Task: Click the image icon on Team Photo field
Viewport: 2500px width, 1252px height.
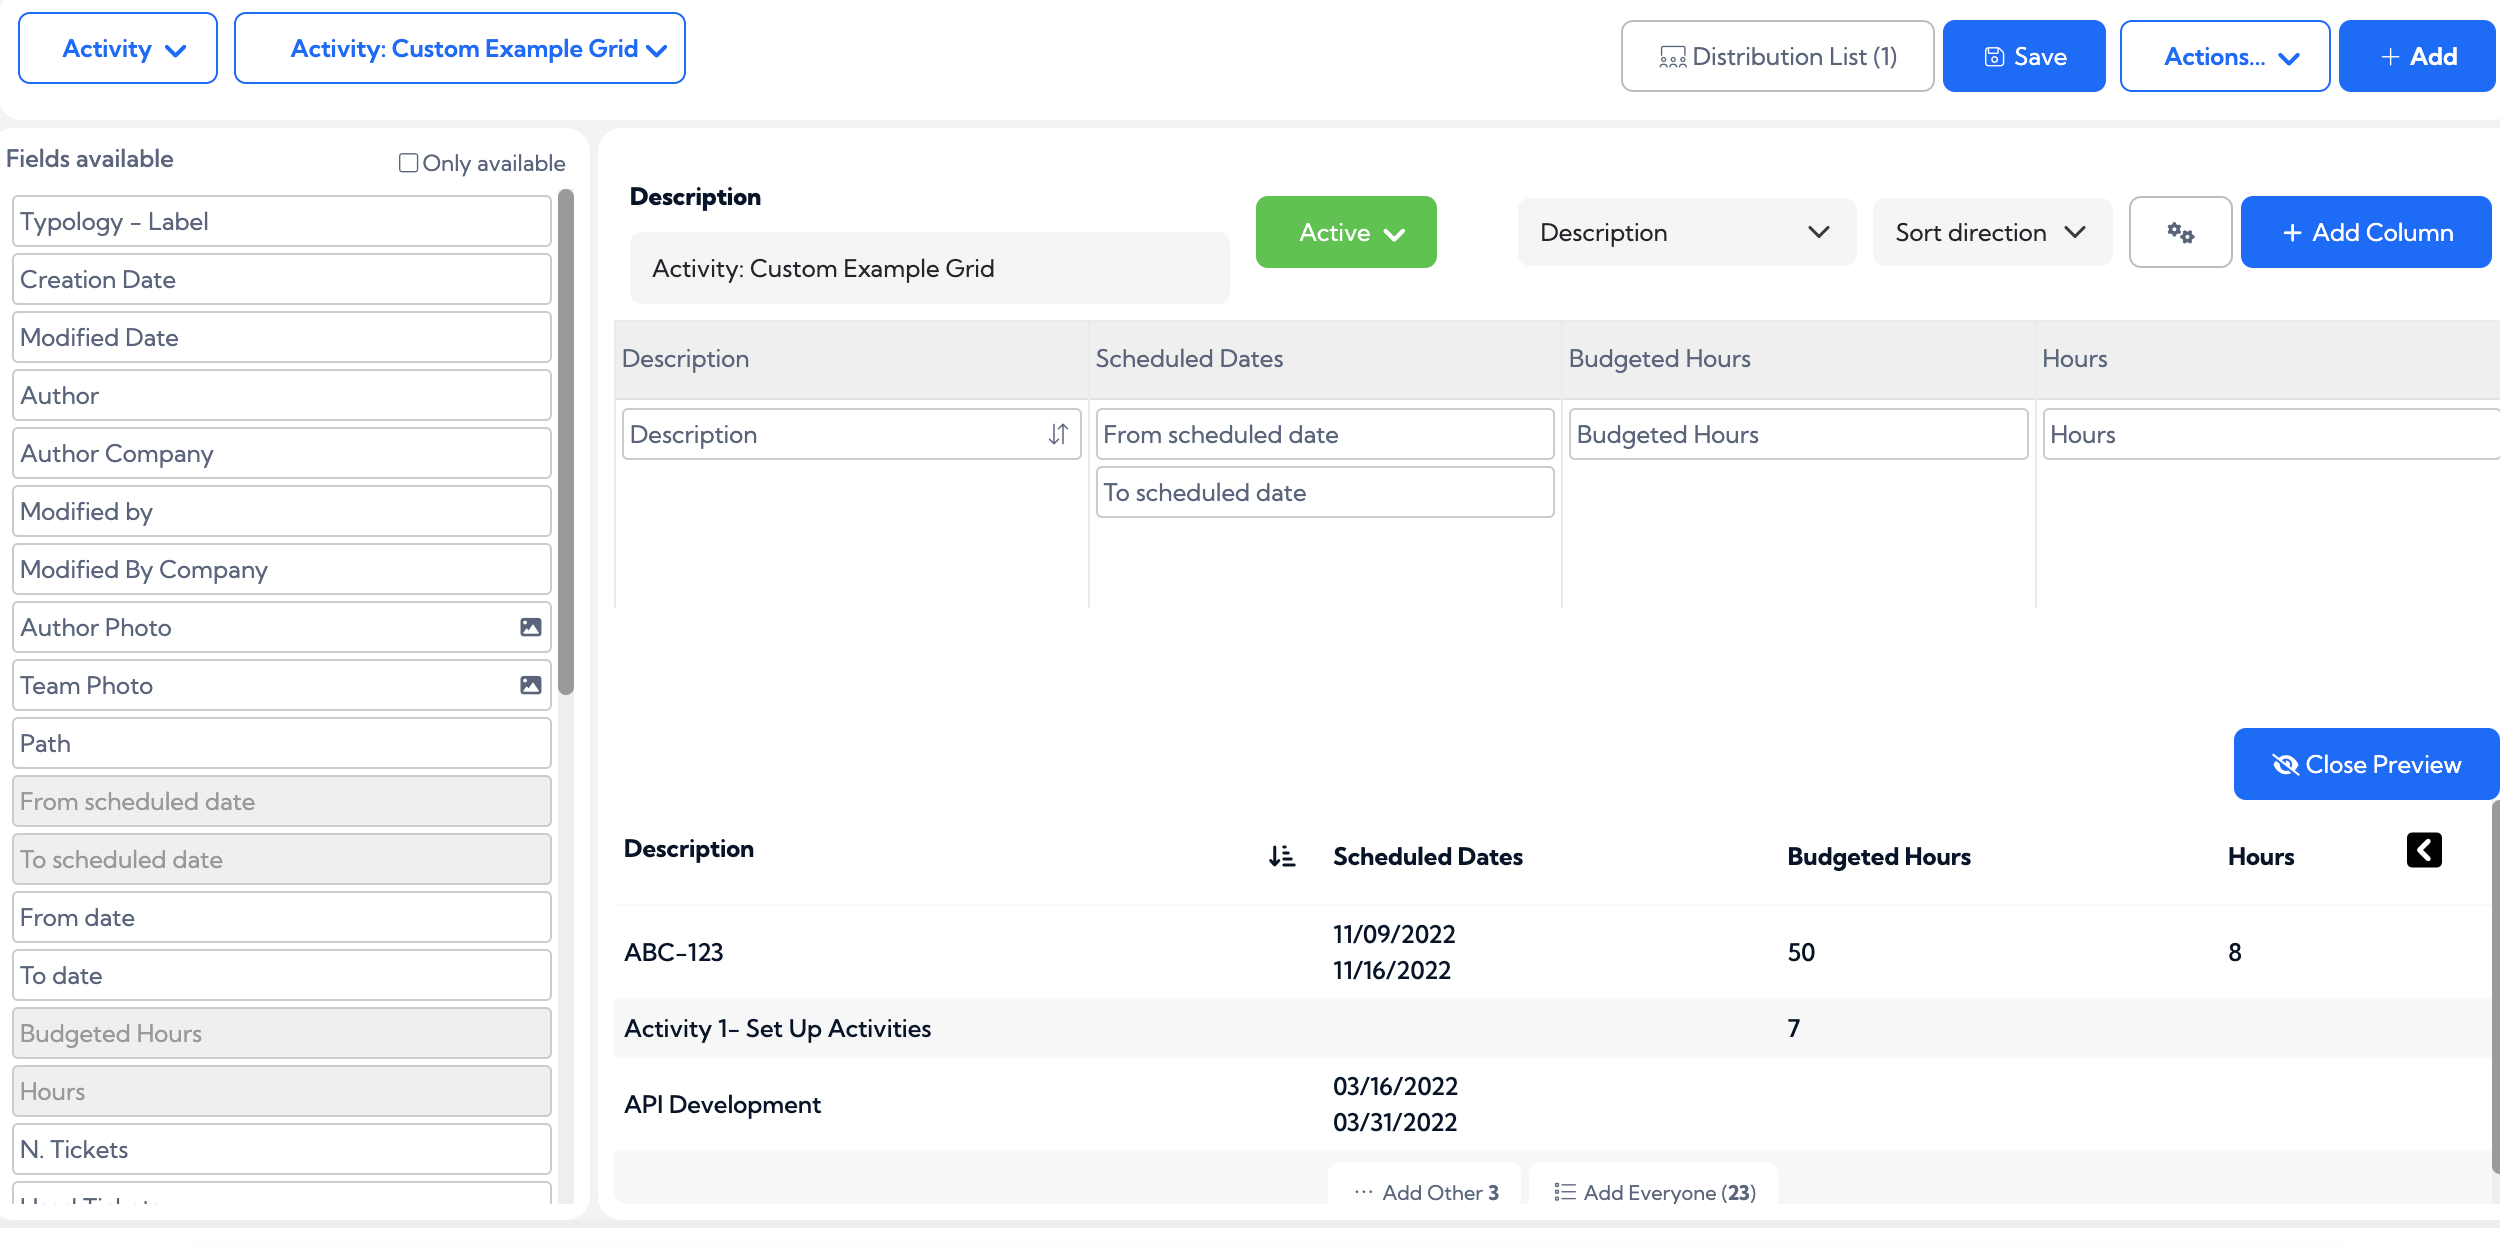Action: pos(529,685)
